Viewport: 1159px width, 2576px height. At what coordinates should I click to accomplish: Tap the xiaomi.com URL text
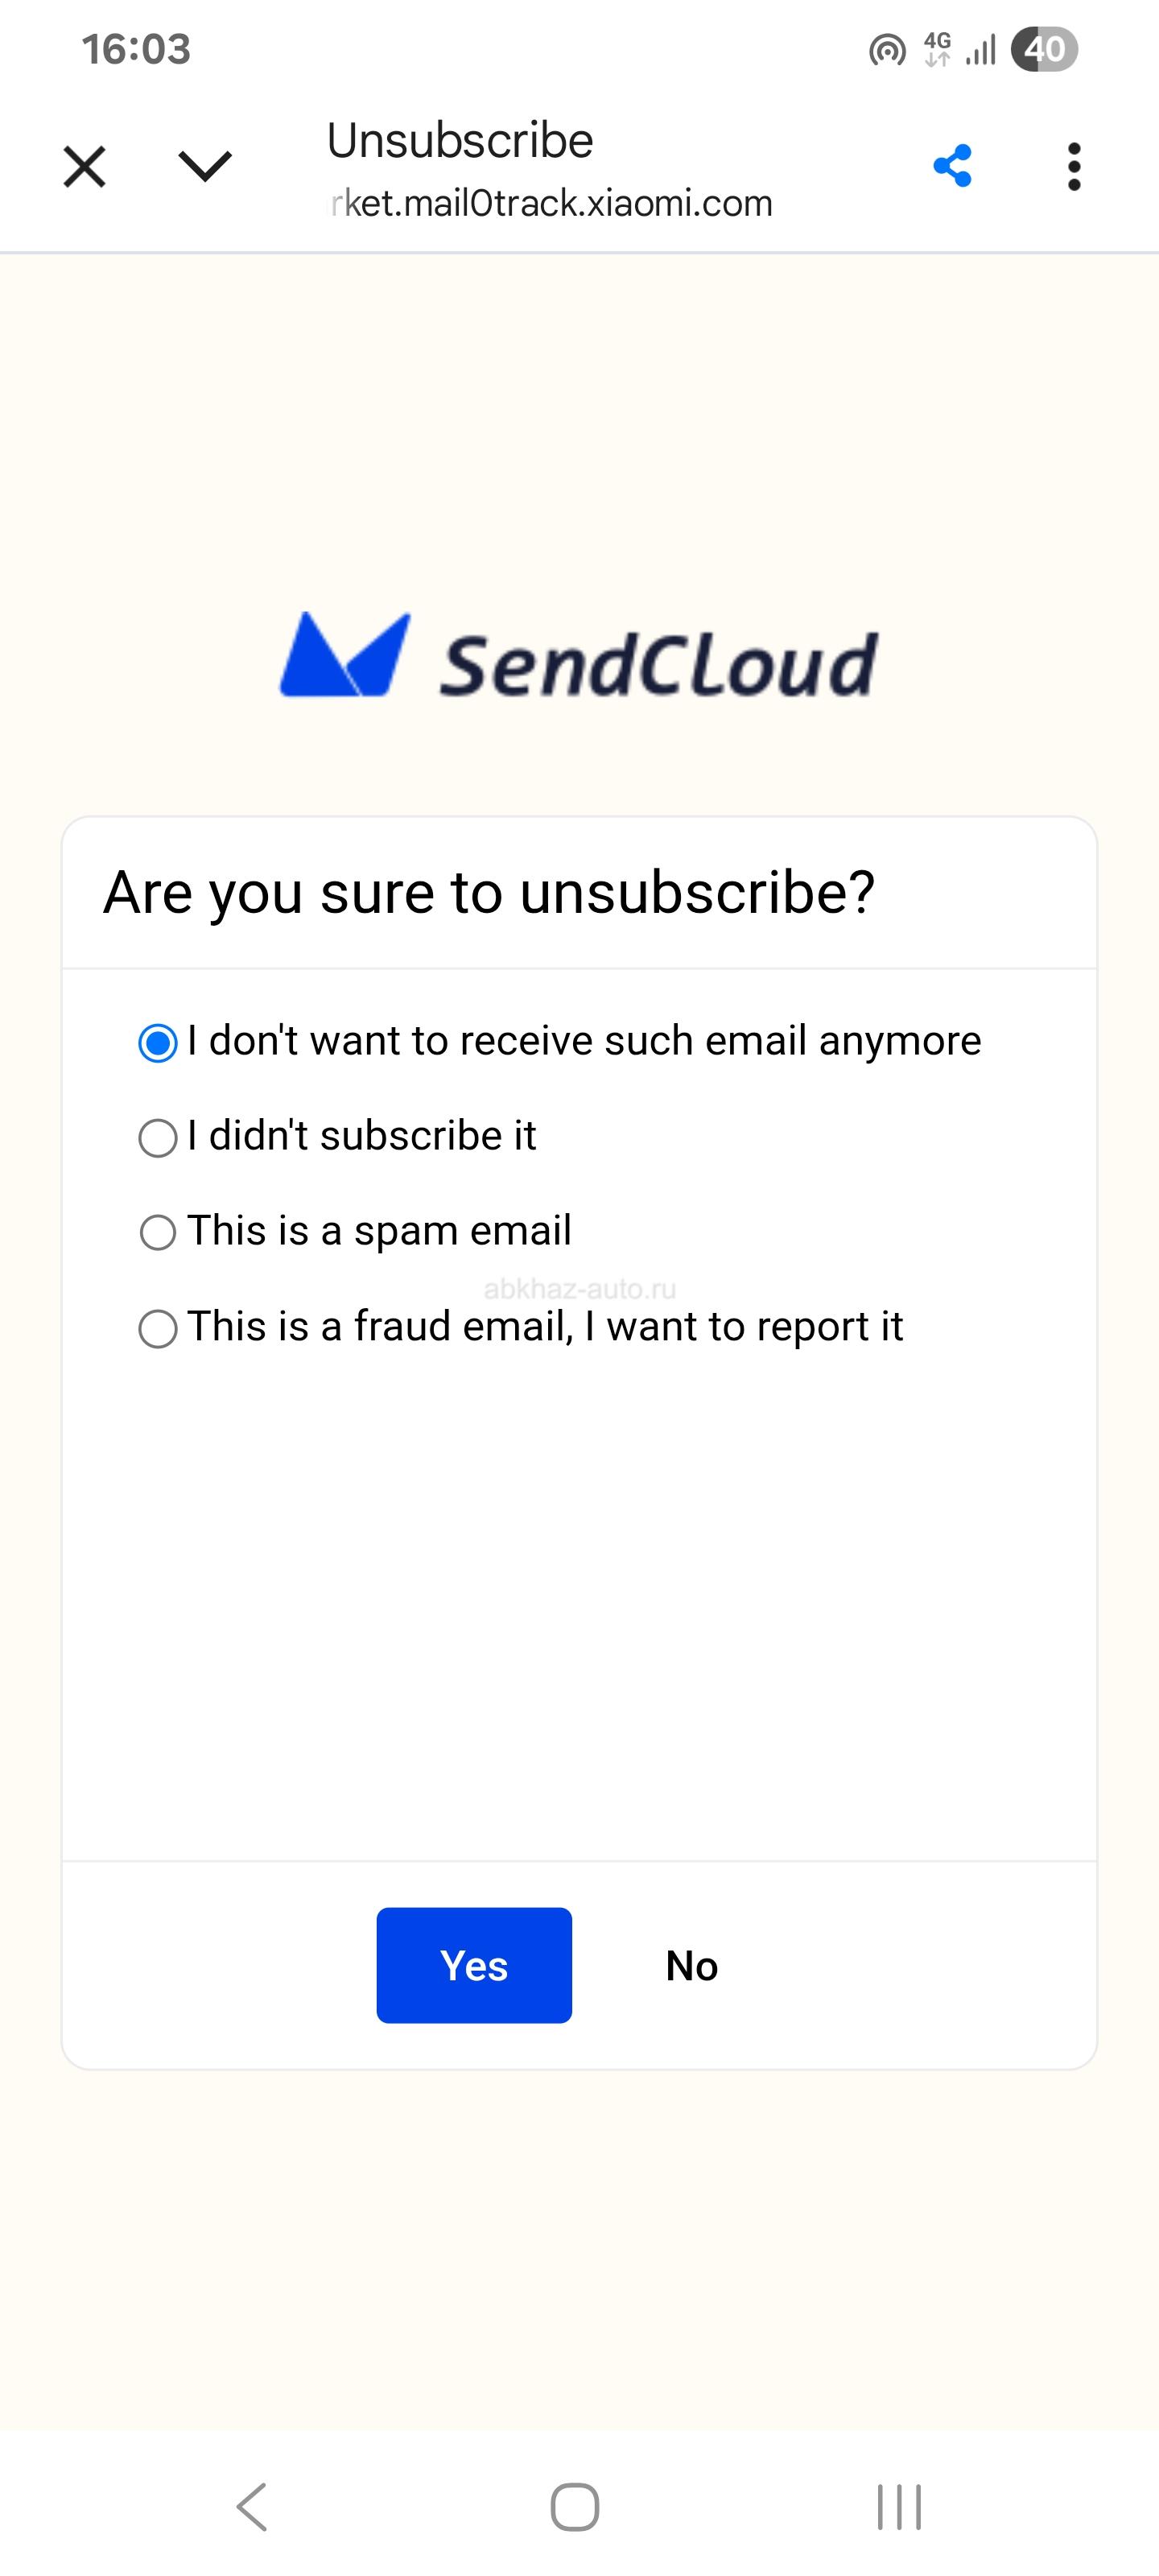552,204
